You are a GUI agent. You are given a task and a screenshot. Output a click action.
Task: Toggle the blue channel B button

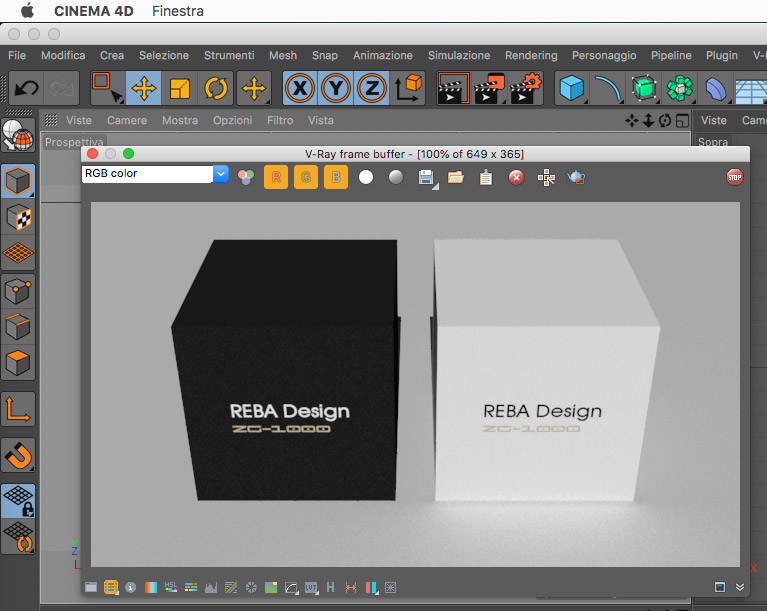[x=336, y=177]
